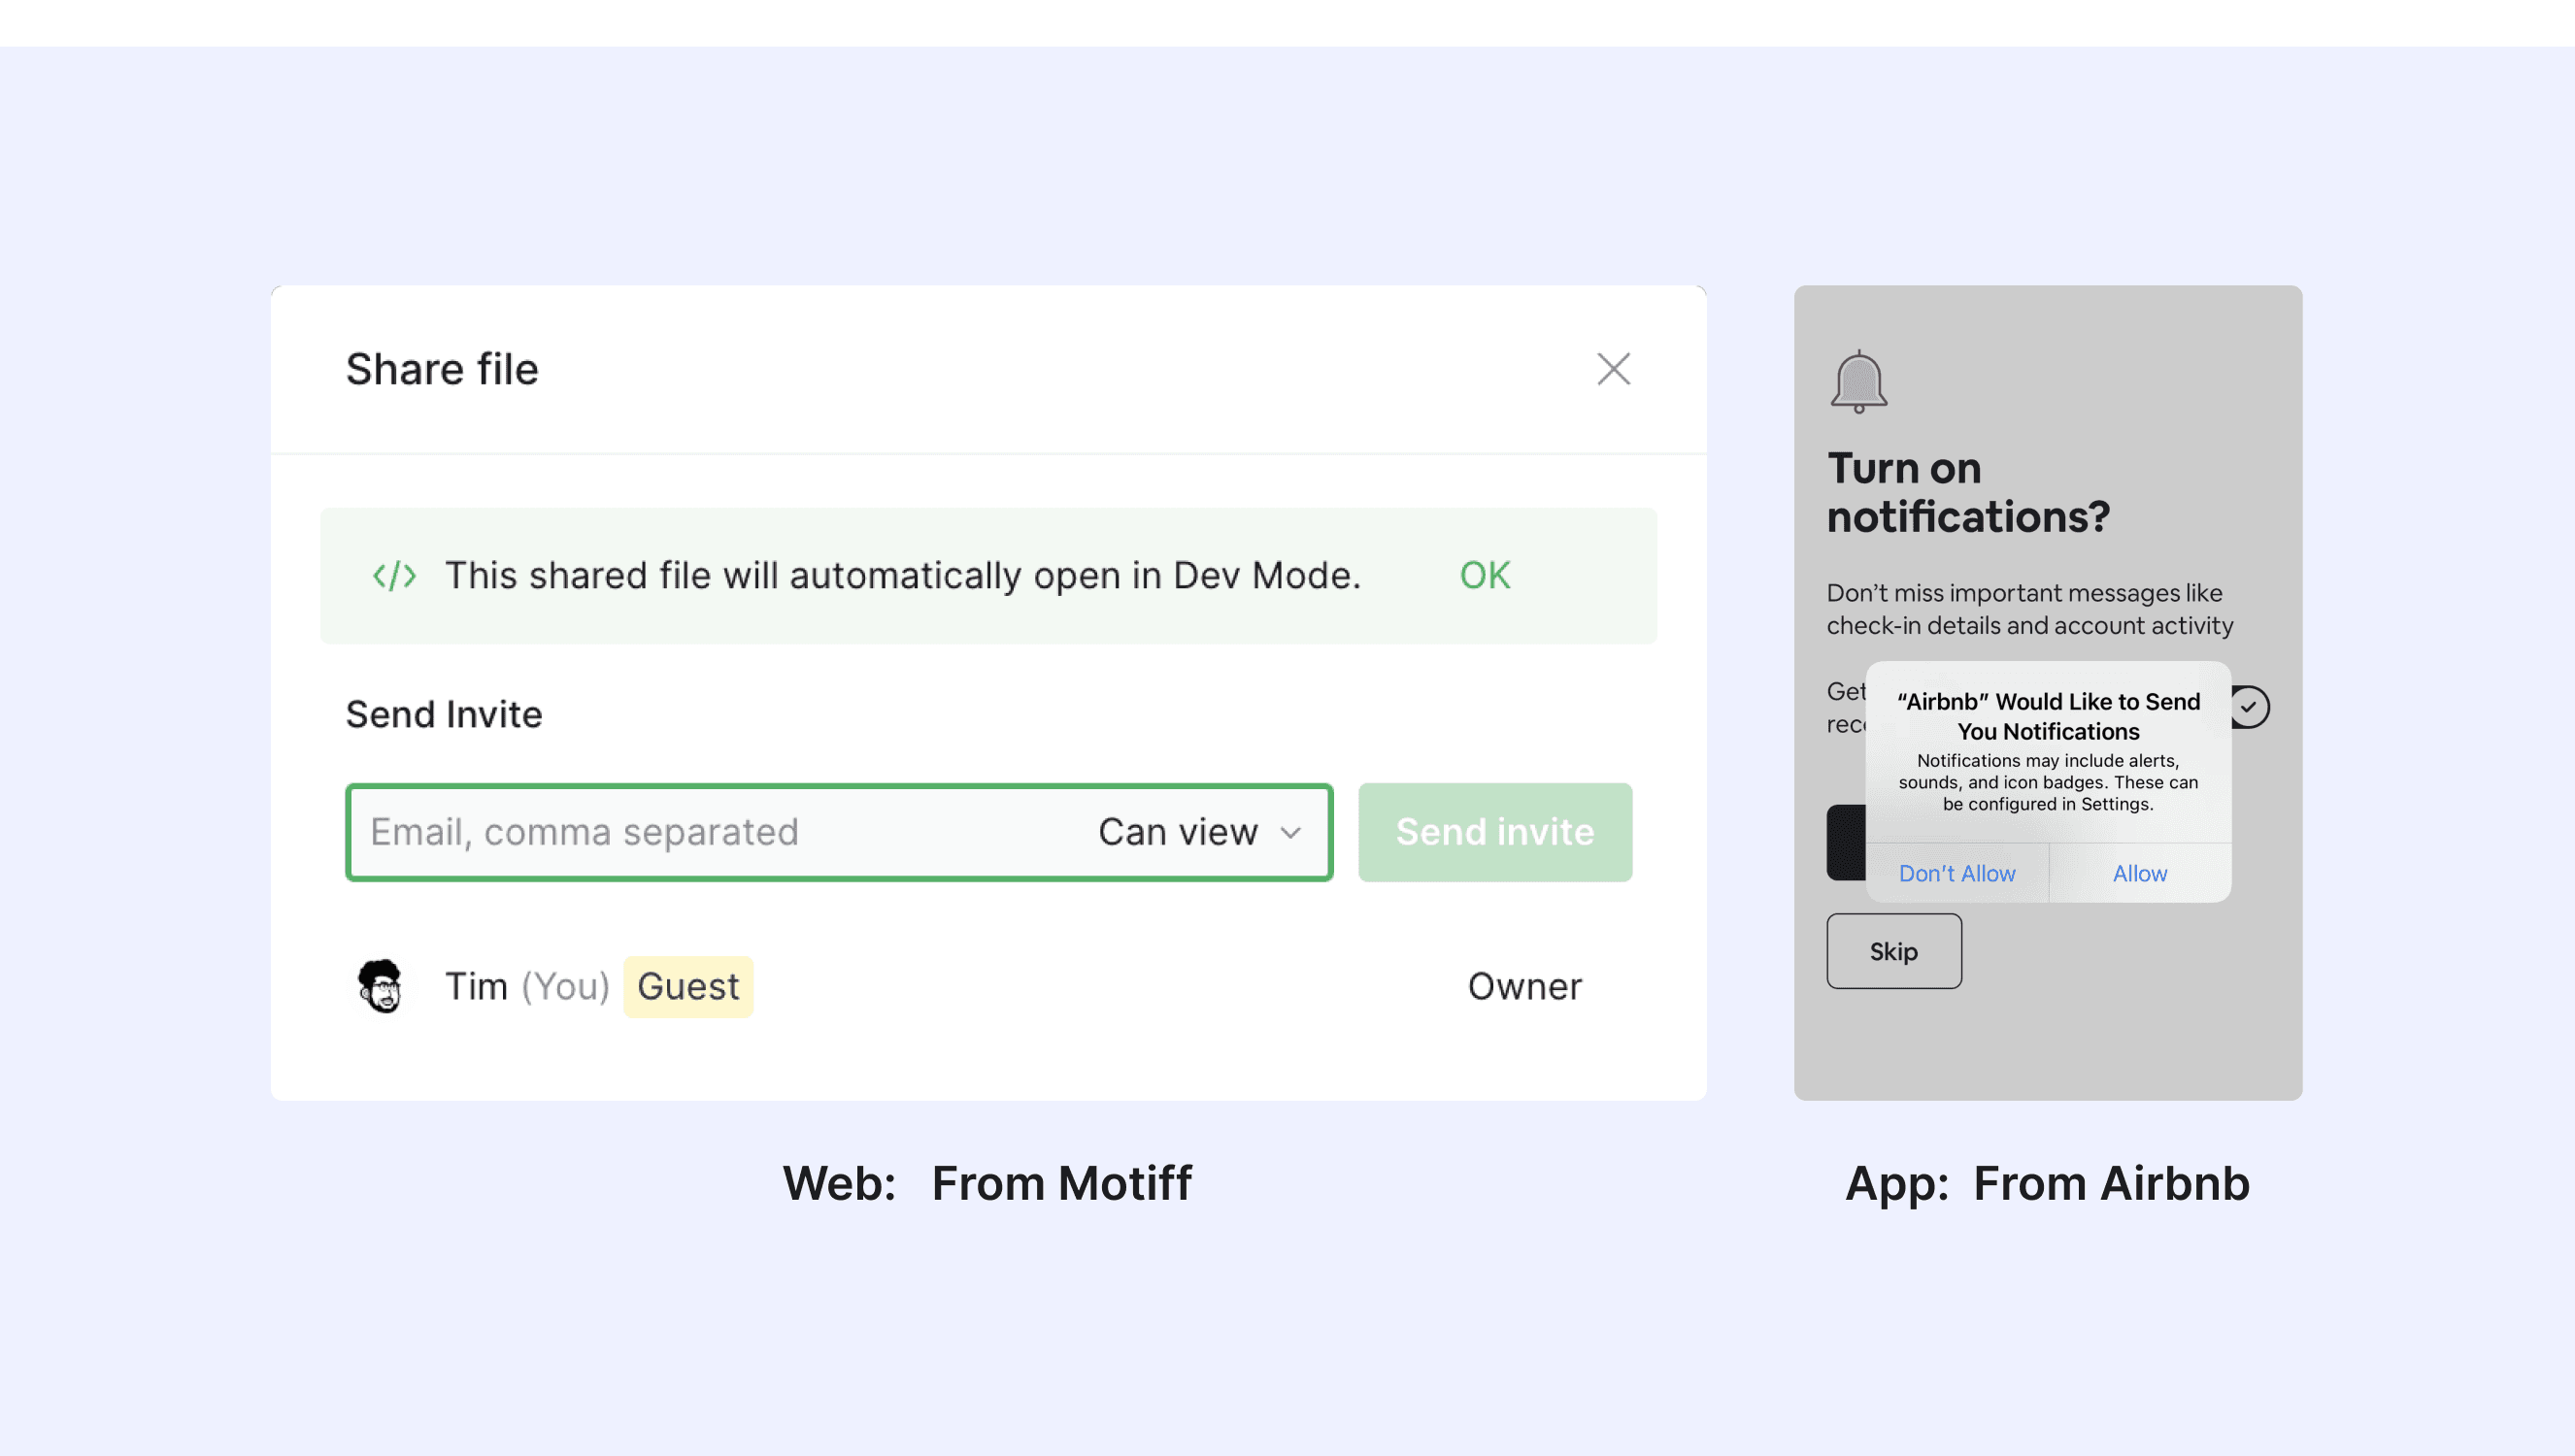Click the notification bell icon
2575x1456 pixels.
[1858, 381]
